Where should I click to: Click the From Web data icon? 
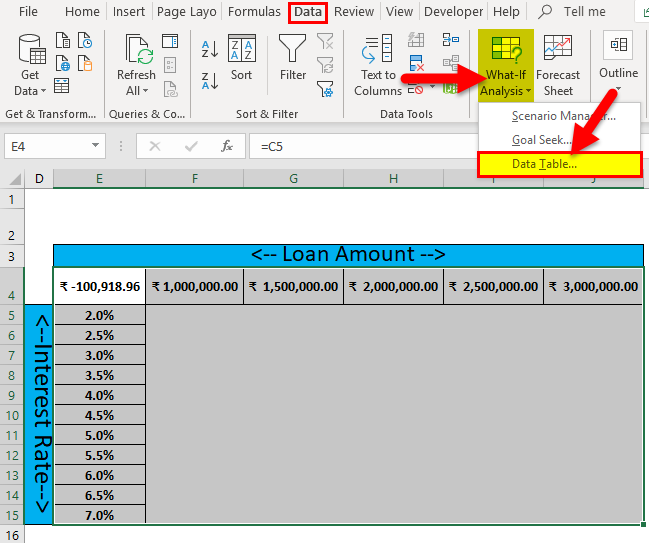(x=62, y=63)
